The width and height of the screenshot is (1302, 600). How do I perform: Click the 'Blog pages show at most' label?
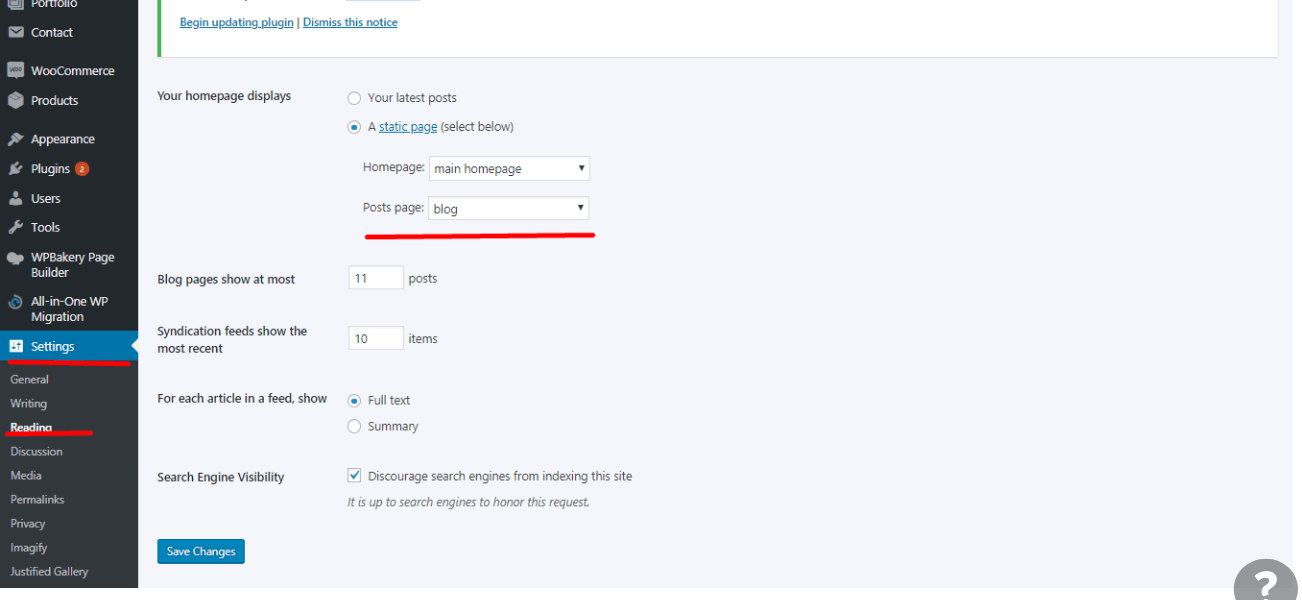(226, 280)
